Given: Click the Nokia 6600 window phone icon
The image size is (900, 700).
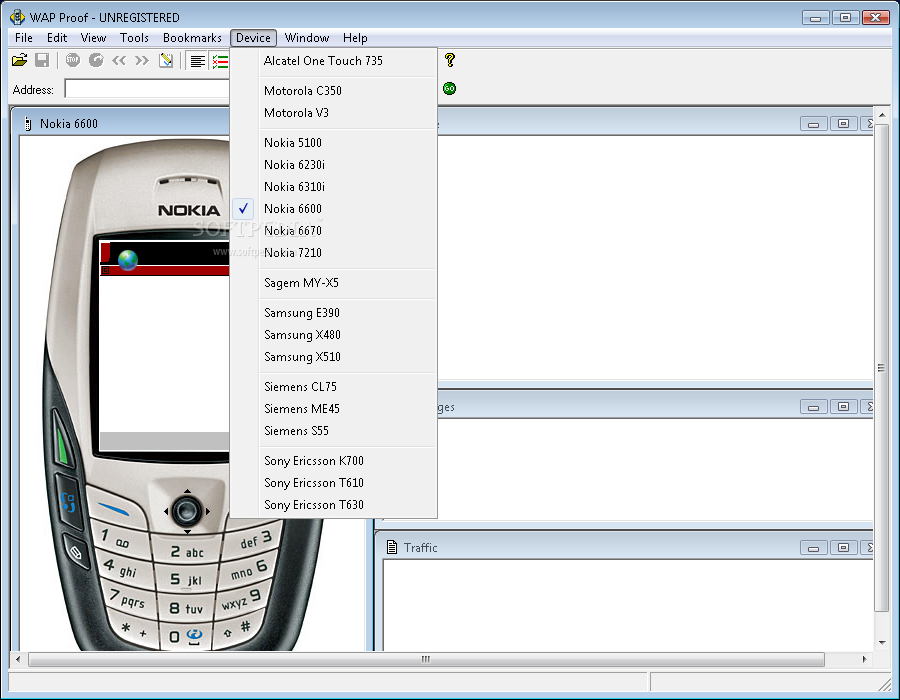Looking at the screenshot, I should pyautogui.click(x=28, y=123).
